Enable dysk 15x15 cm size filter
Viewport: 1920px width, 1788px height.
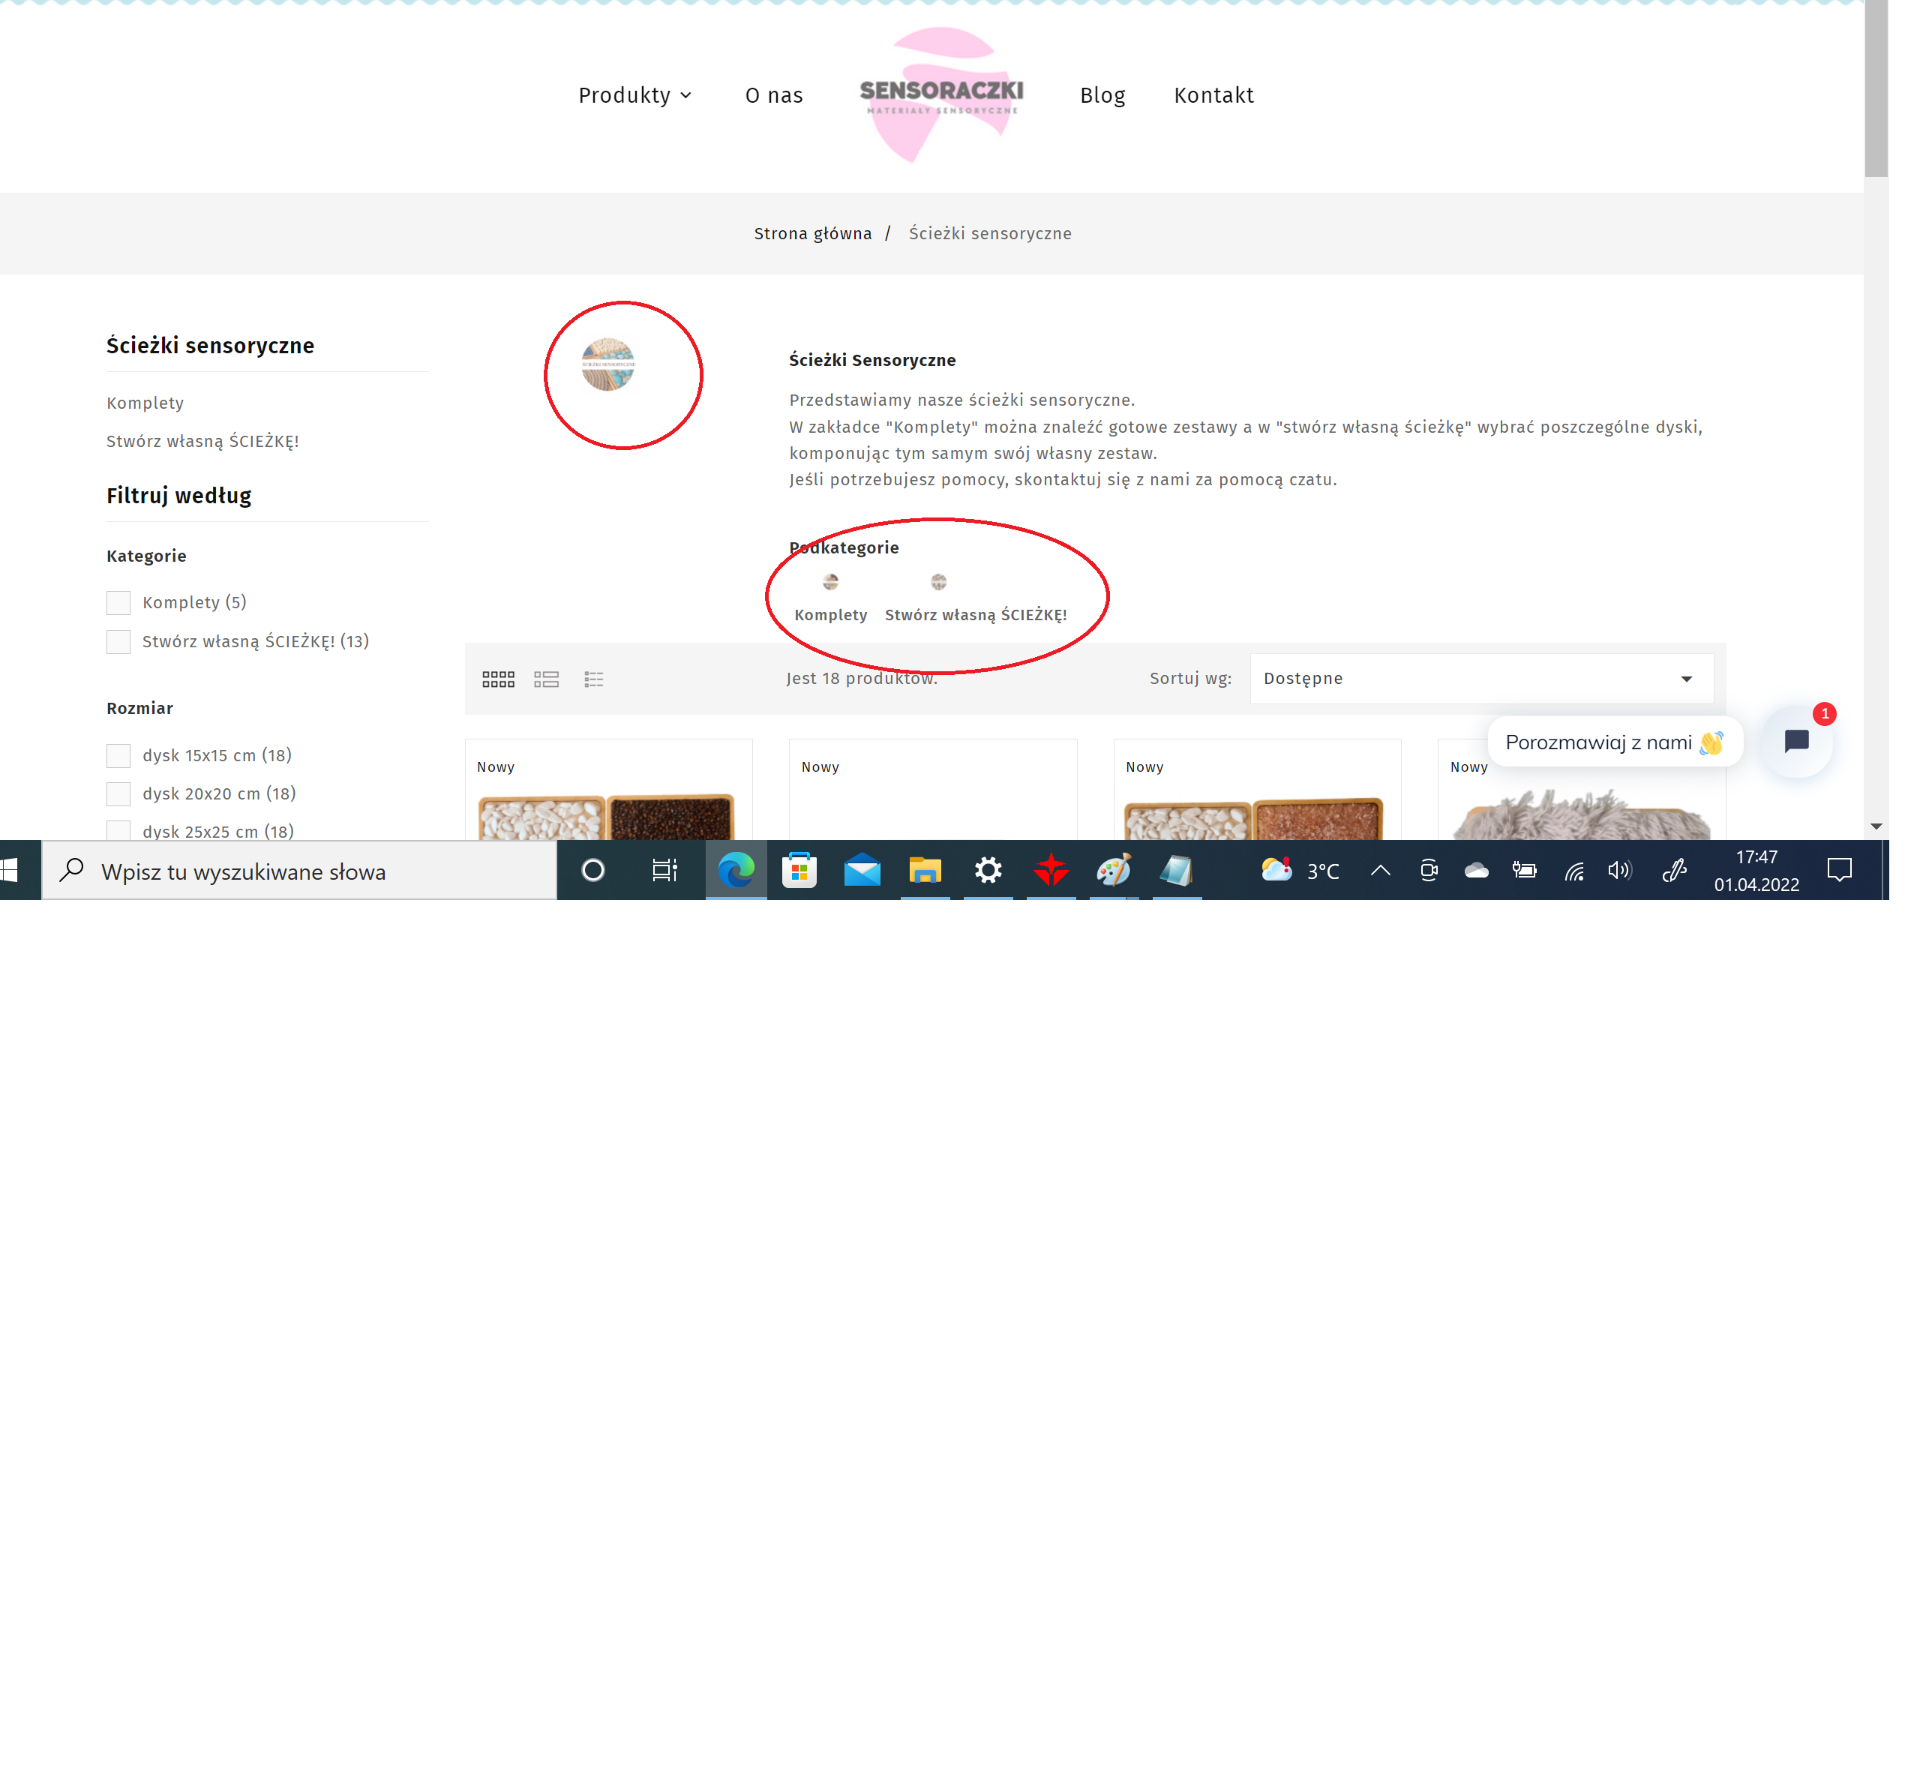[x=119, y=756]
